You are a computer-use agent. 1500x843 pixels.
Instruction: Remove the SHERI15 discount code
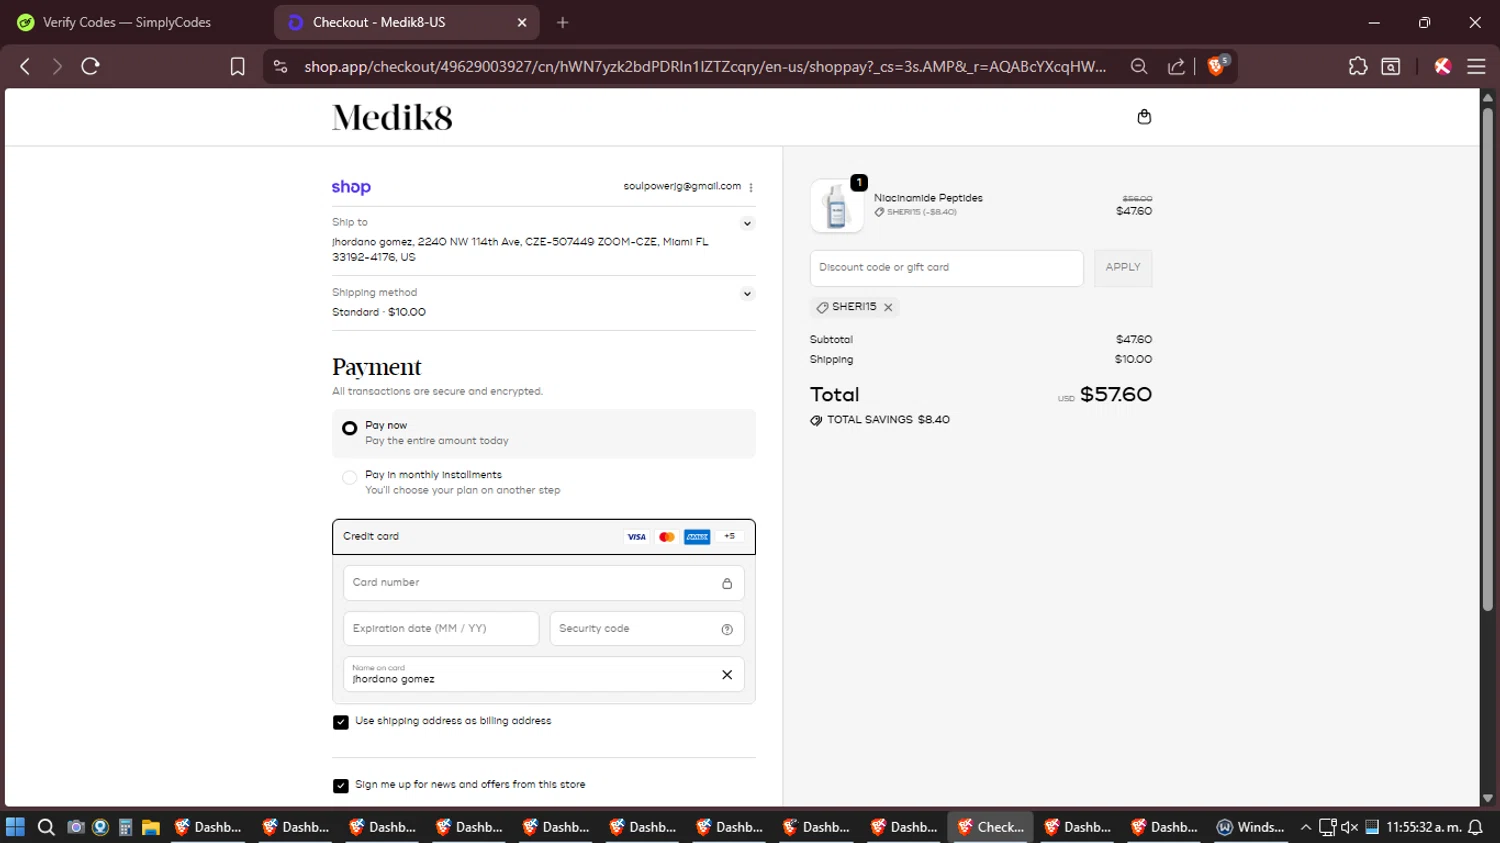pos(888,307)
